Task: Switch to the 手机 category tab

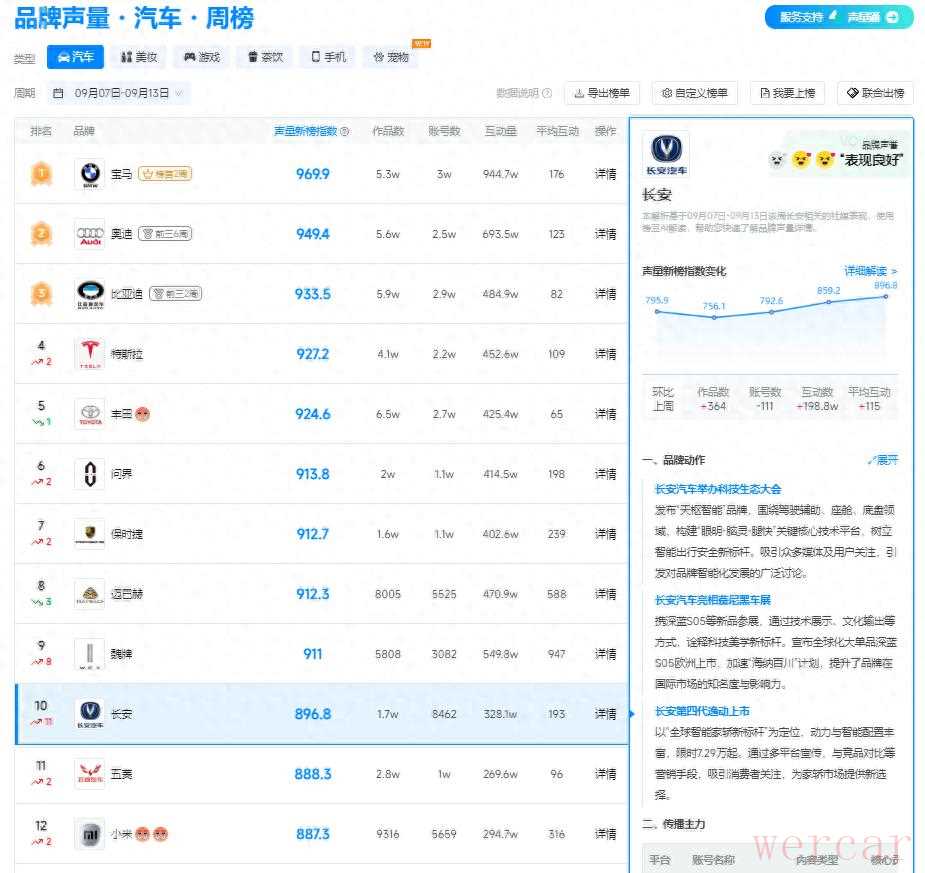Action: point(328,57)
